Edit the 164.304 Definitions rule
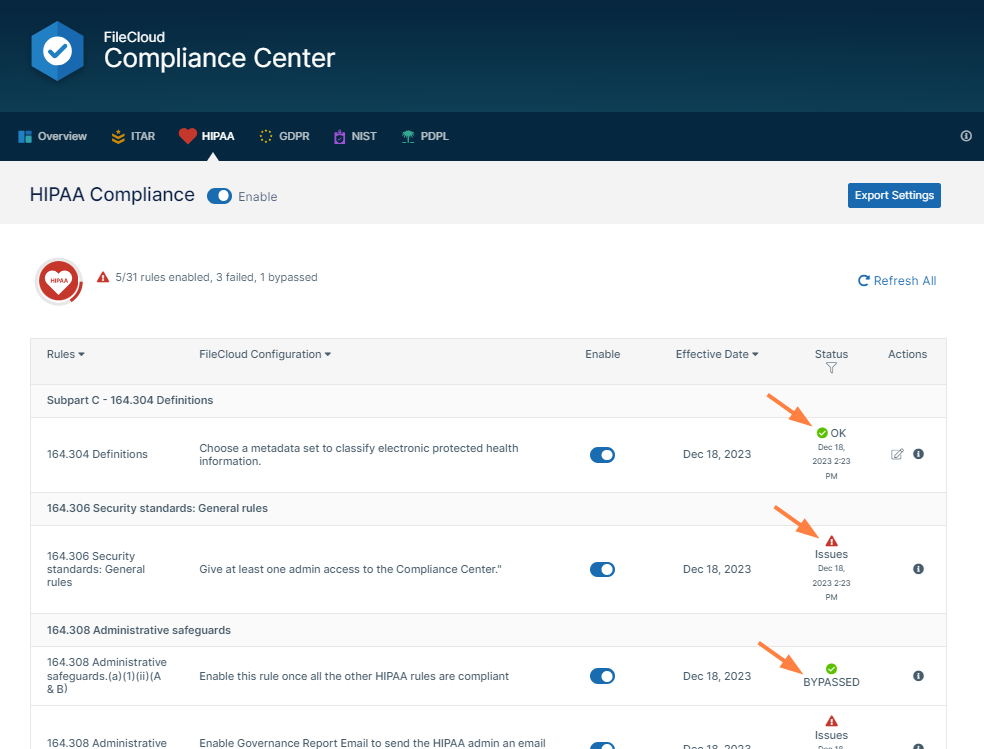984x749 pixels. 897,454
